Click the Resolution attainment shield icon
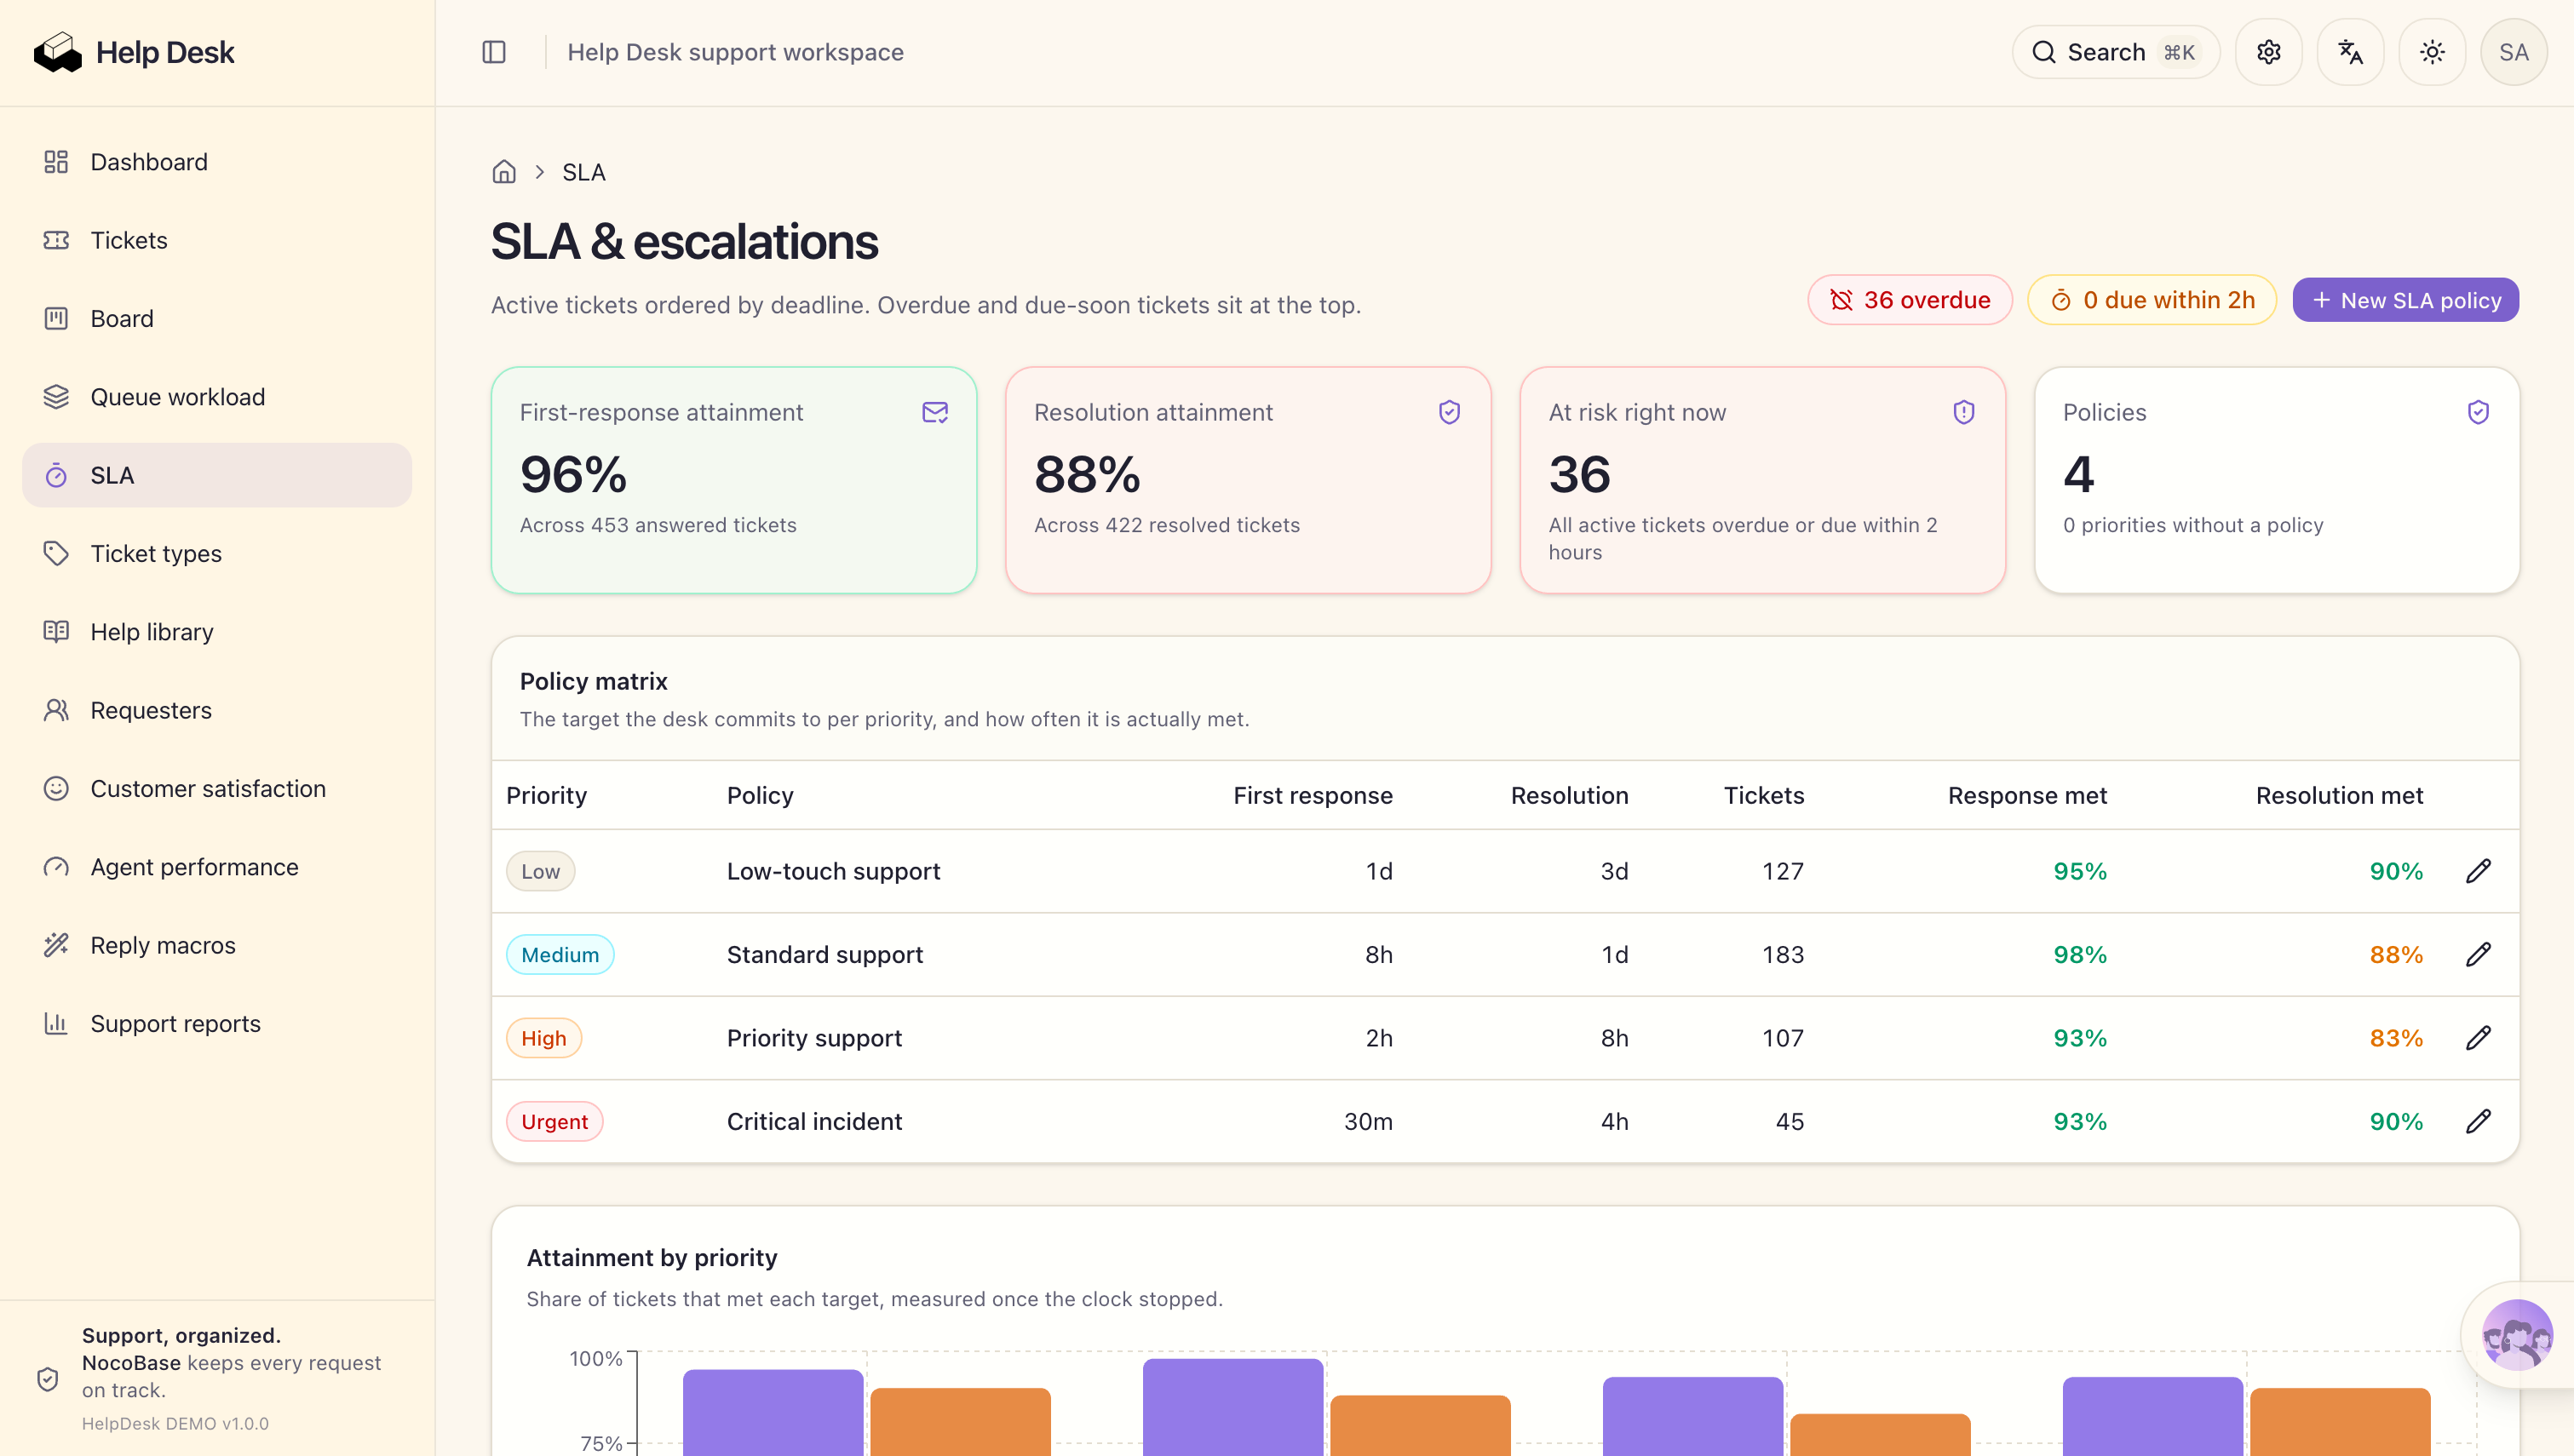The height and width of the screenshot is (1456, 2574). tap(1449, 412)
